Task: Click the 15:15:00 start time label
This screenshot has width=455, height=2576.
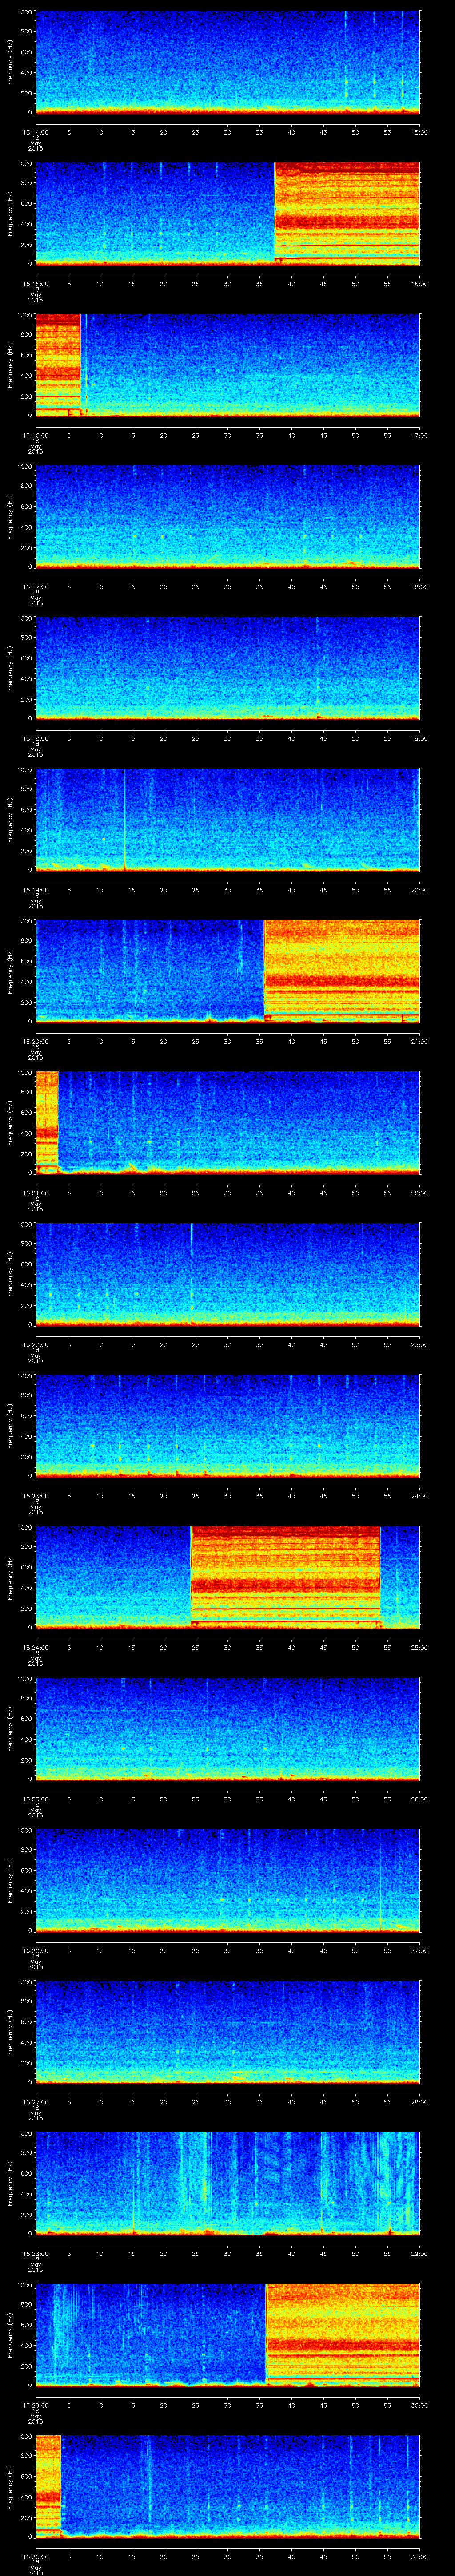Action: pos(35,284)
